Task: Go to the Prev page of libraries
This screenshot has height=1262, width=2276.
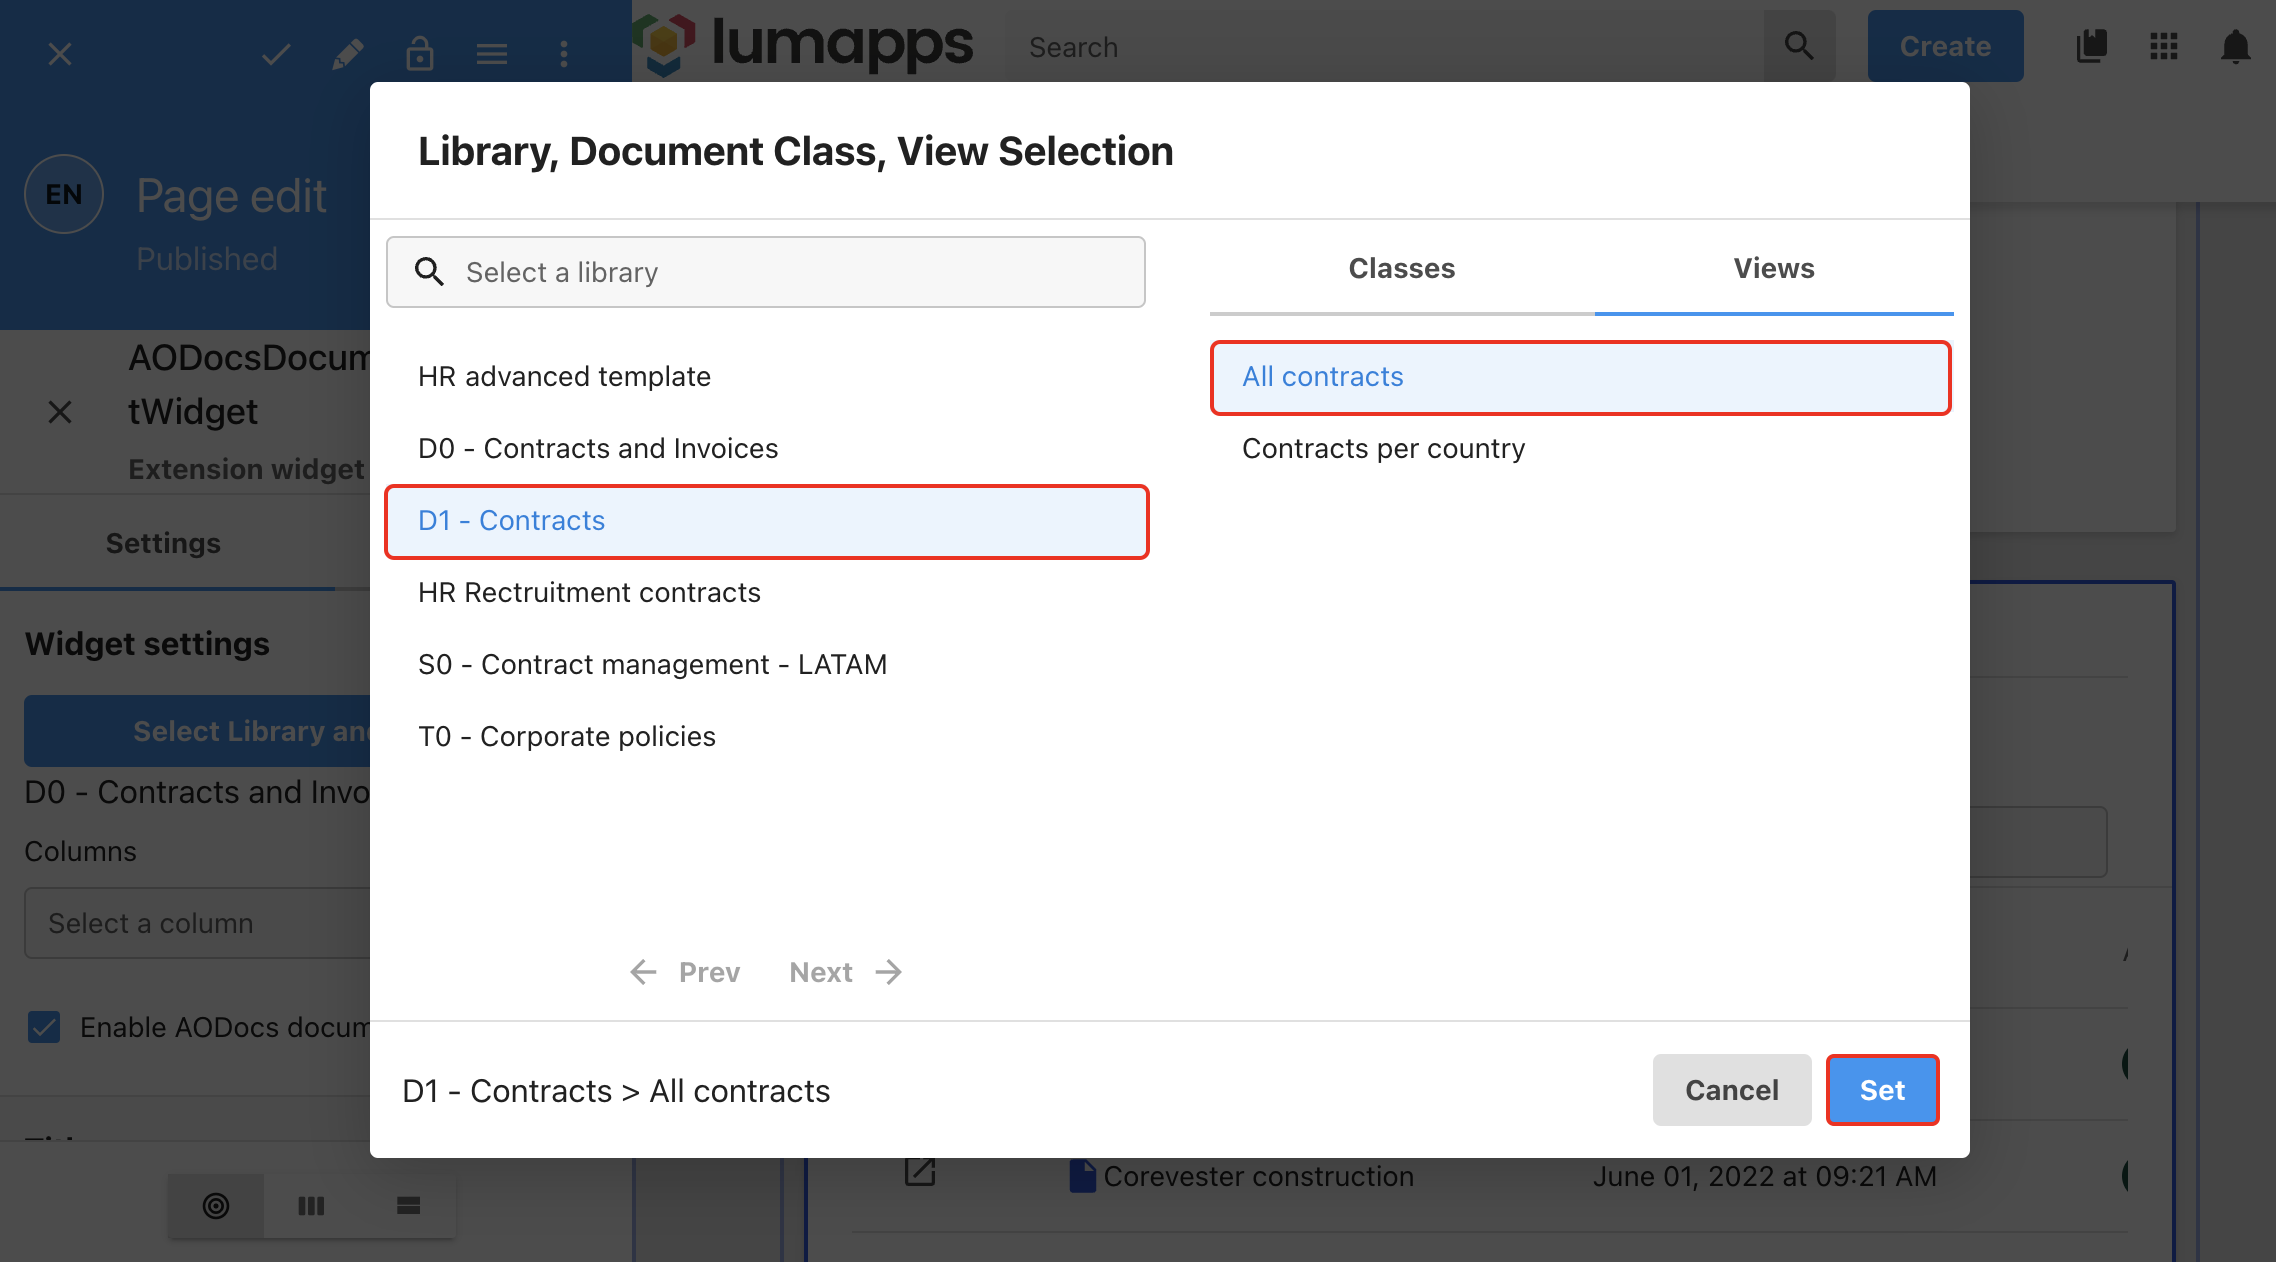Action: coord(685,972)
